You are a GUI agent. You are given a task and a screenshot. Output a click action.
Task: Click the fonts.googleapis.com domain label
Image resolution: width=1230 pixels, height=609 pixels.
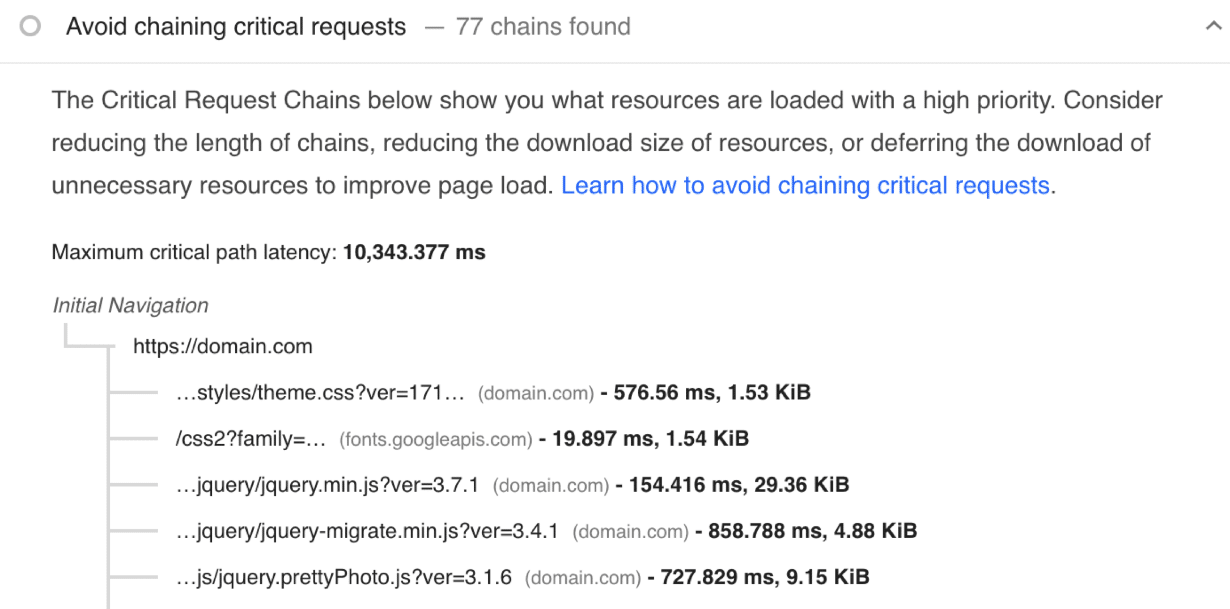(x=436, y=438)
